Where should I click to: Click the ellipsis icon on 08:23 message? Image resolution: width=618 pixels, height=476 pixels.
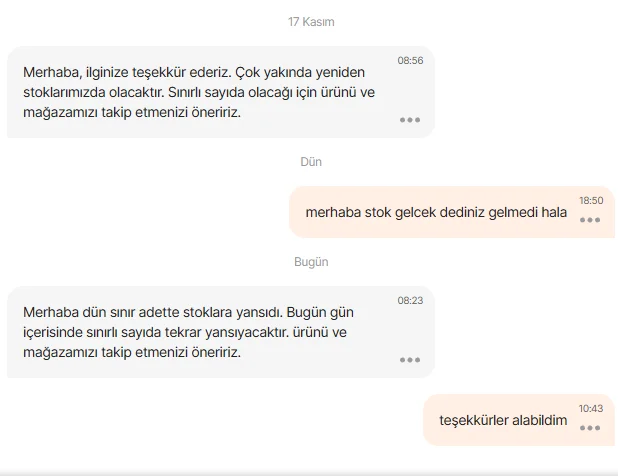410,359
